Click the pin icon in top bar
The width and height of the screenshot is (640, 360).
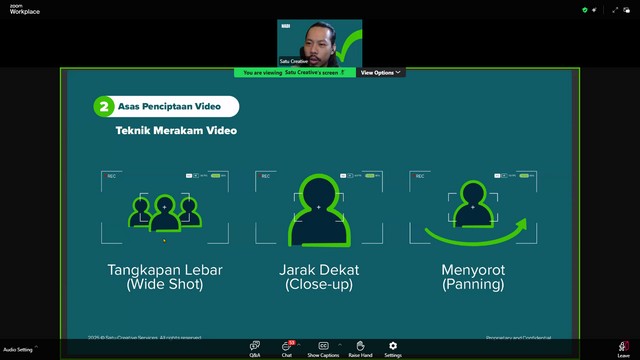tap(594, 10)
